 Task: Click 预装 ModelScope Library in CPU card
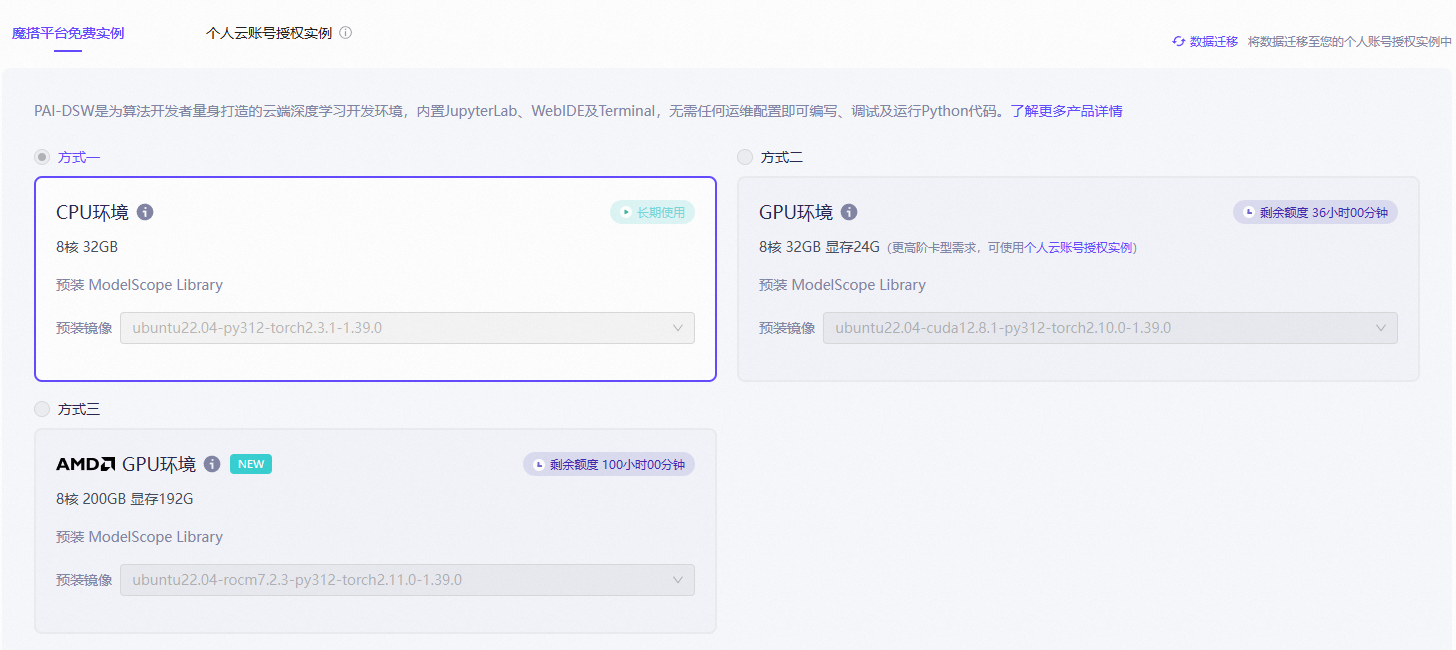[x=139, y=285]
